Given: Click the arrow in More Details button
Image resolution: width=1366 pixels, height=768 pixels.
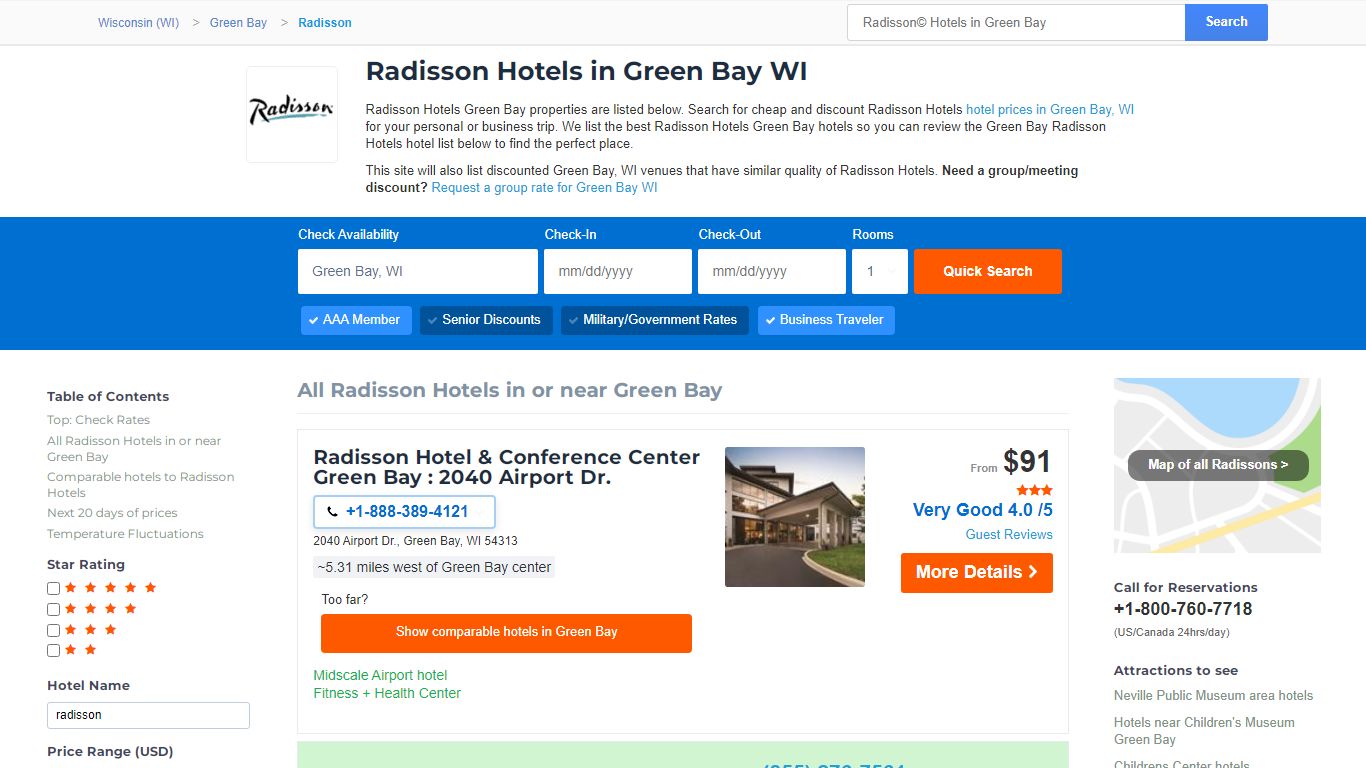Looking at the screenshot, I should click(x=1033, y=572).
